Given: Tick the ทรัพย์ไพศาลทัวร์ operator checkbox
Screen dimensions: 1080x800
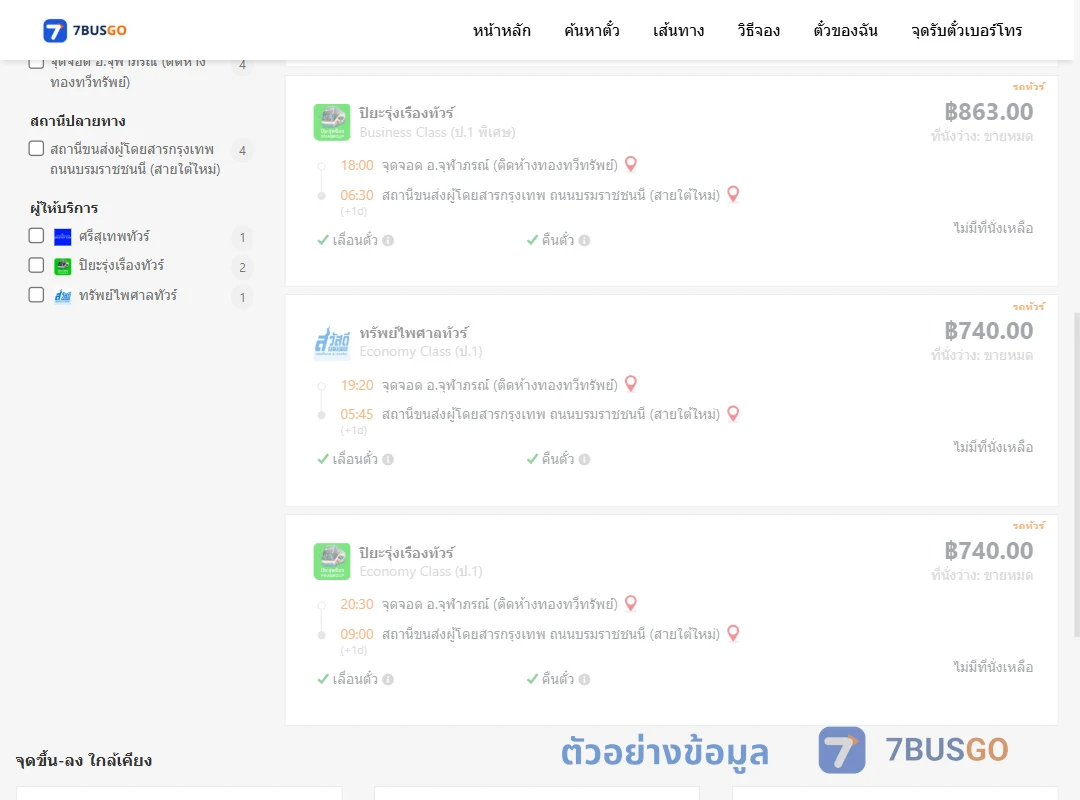Looking at the screenshot, I should click(x=37, y=295).
